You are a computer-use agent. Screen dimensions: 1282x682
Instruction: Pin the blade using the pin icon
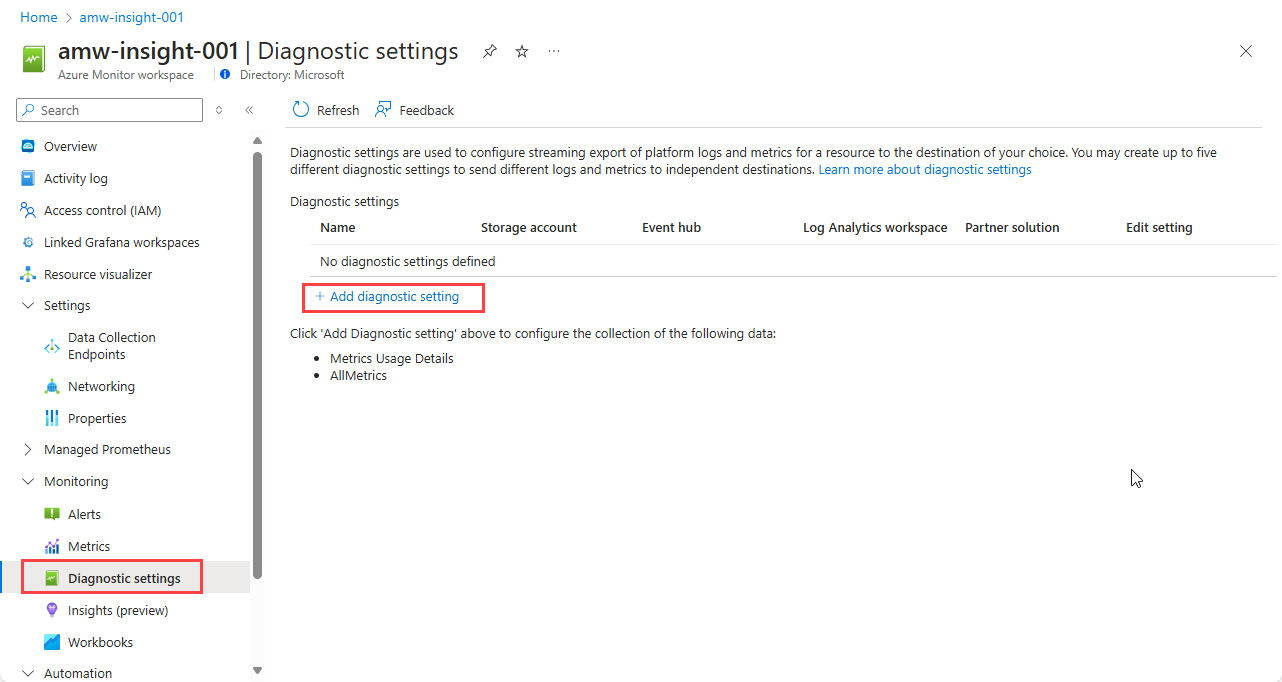(x=489, y=51)
